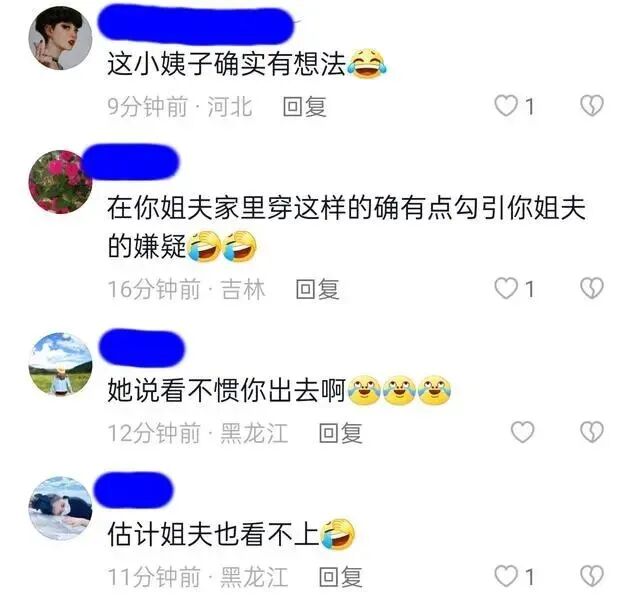Select the comment text 这小姨子确实有想法

click(x=227, y=64)
